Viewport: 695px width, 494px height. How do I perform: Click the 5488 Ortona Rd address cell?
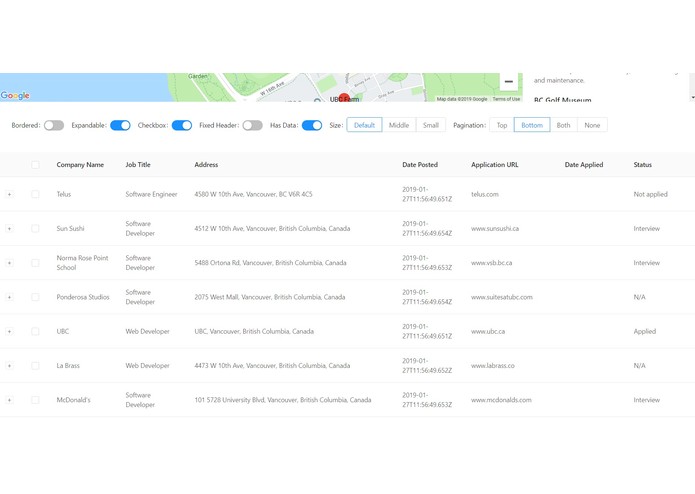click(x=270, y=263)
